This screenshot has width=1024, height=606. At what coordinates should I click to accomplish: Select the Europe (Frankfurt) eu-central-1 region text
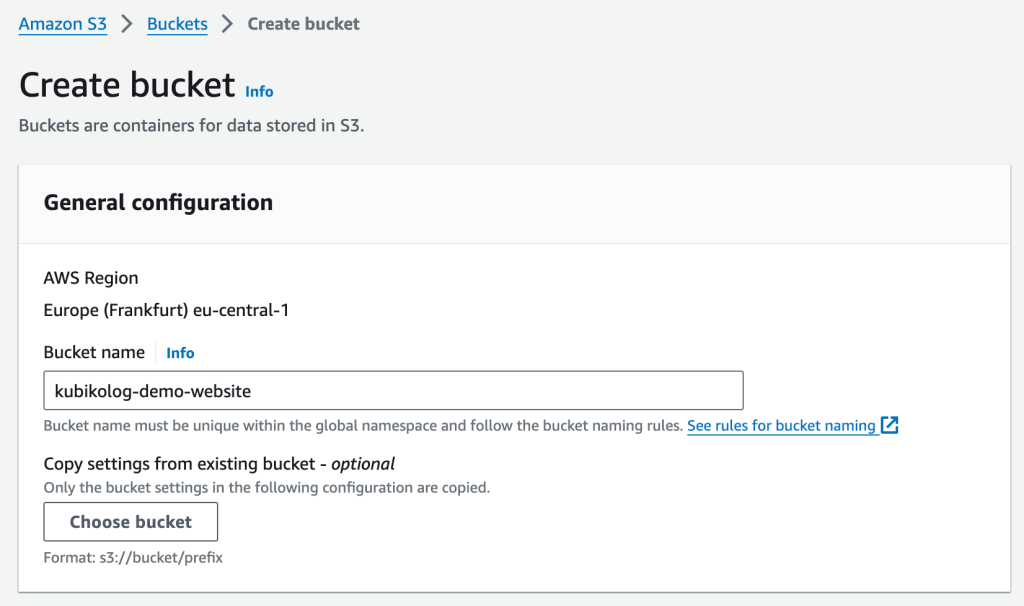click(166, 310)
